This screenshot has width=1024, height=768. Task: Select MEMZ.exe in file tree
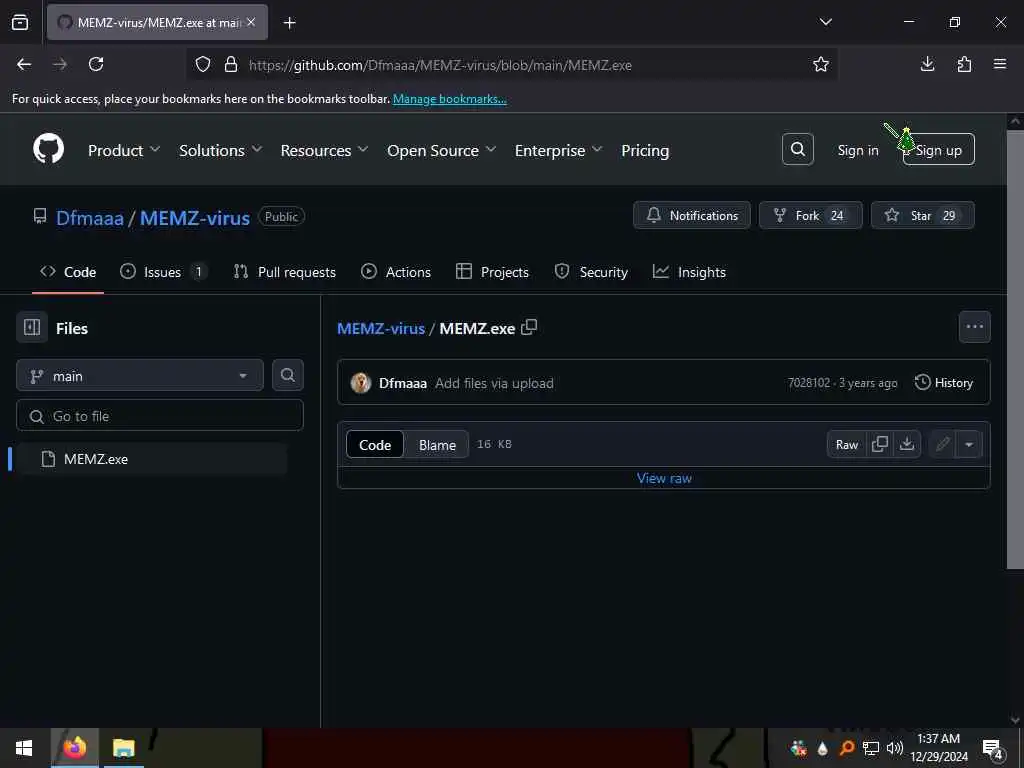[151, 459]
